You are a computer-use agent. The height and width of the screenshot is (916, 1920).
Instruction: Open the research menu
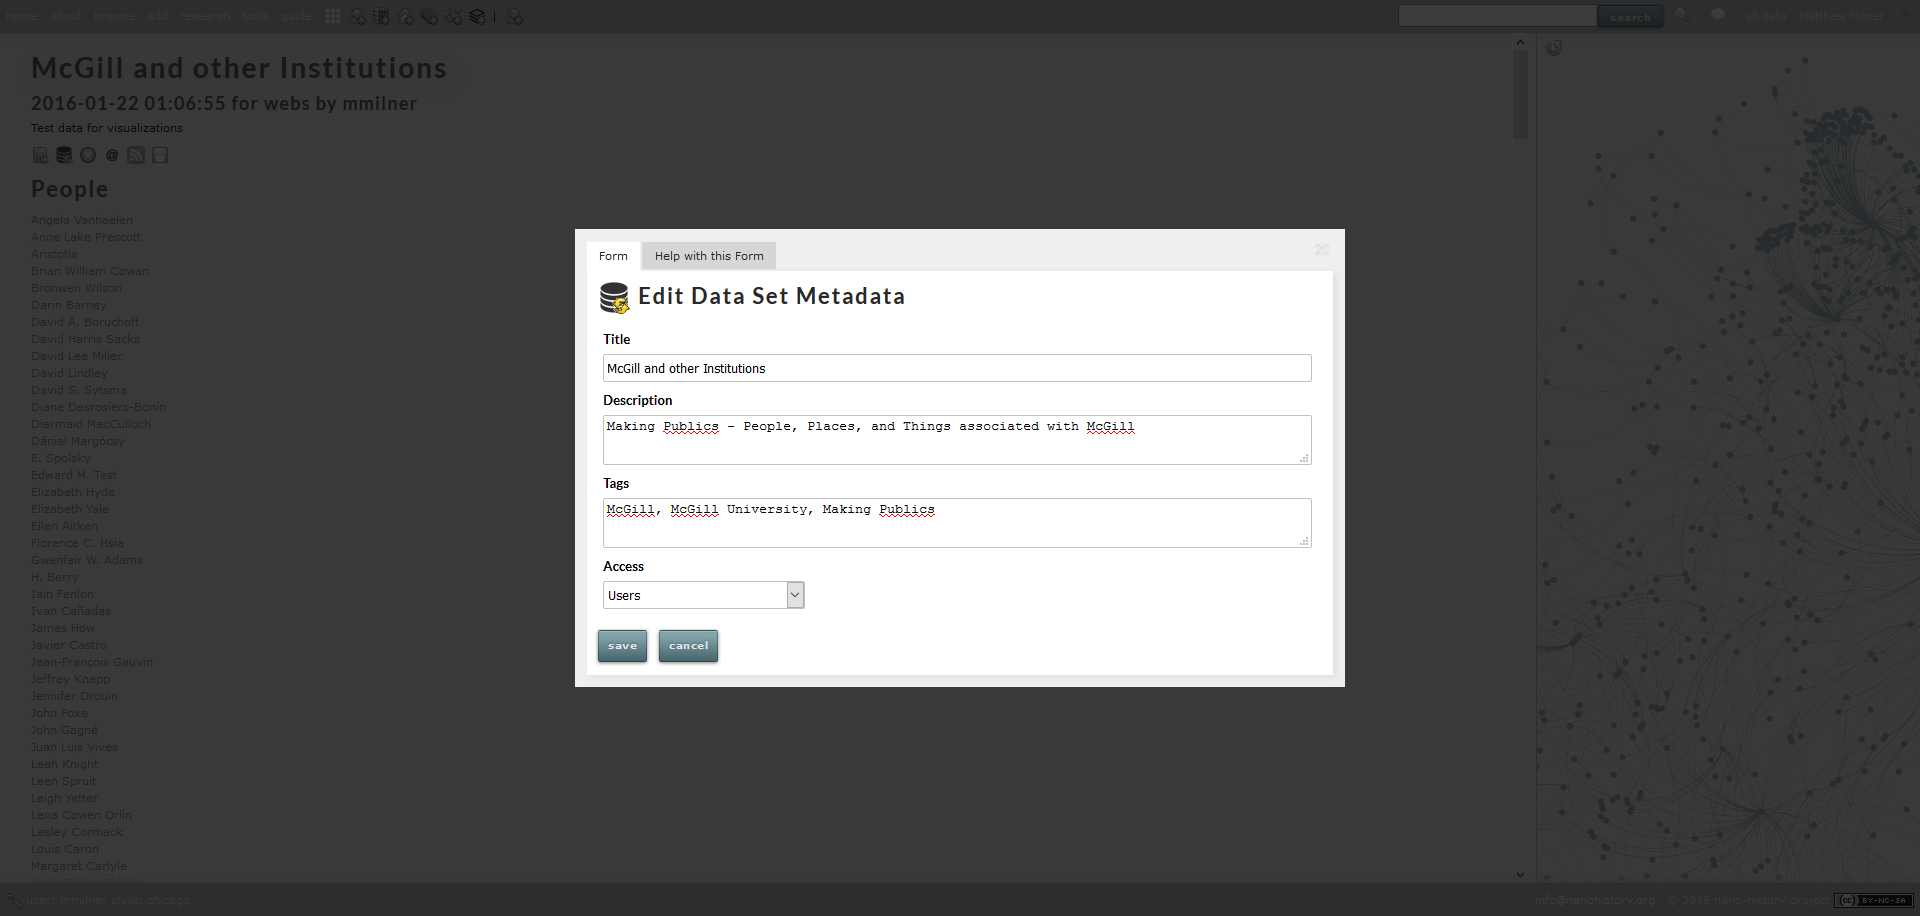205,16
